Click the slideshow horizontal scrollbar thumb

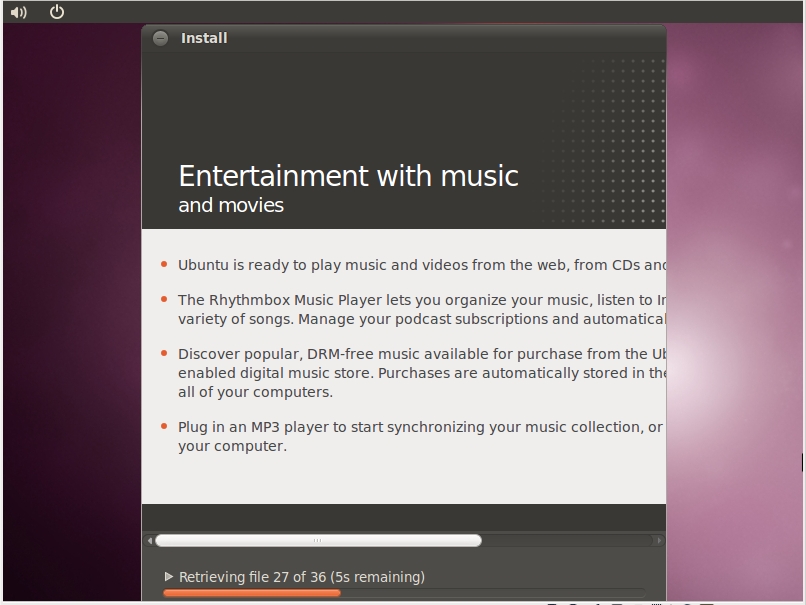tap(318, 540)
